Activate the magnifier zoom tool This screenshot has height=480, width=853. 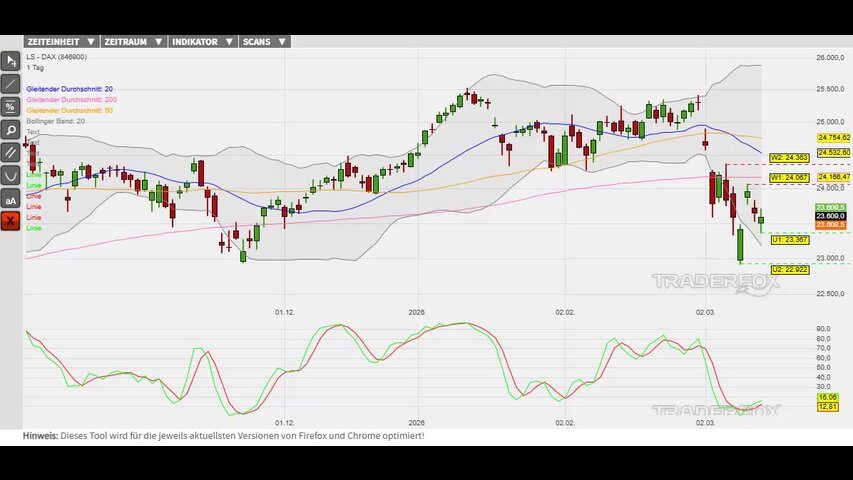pos(10,130)
